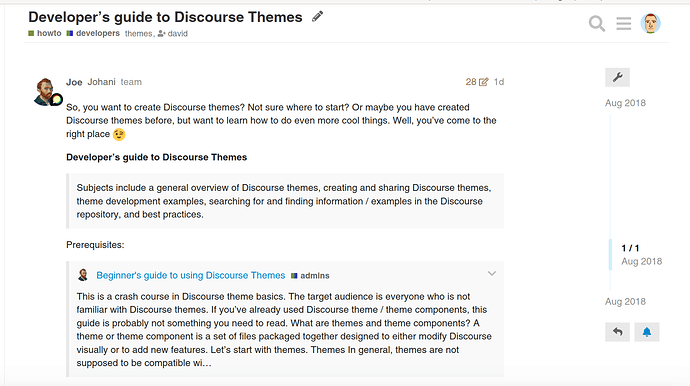This screenshot has height=386, width=690.
Task: Select the 1 / 1 timeline position
Action: [630, 248]
